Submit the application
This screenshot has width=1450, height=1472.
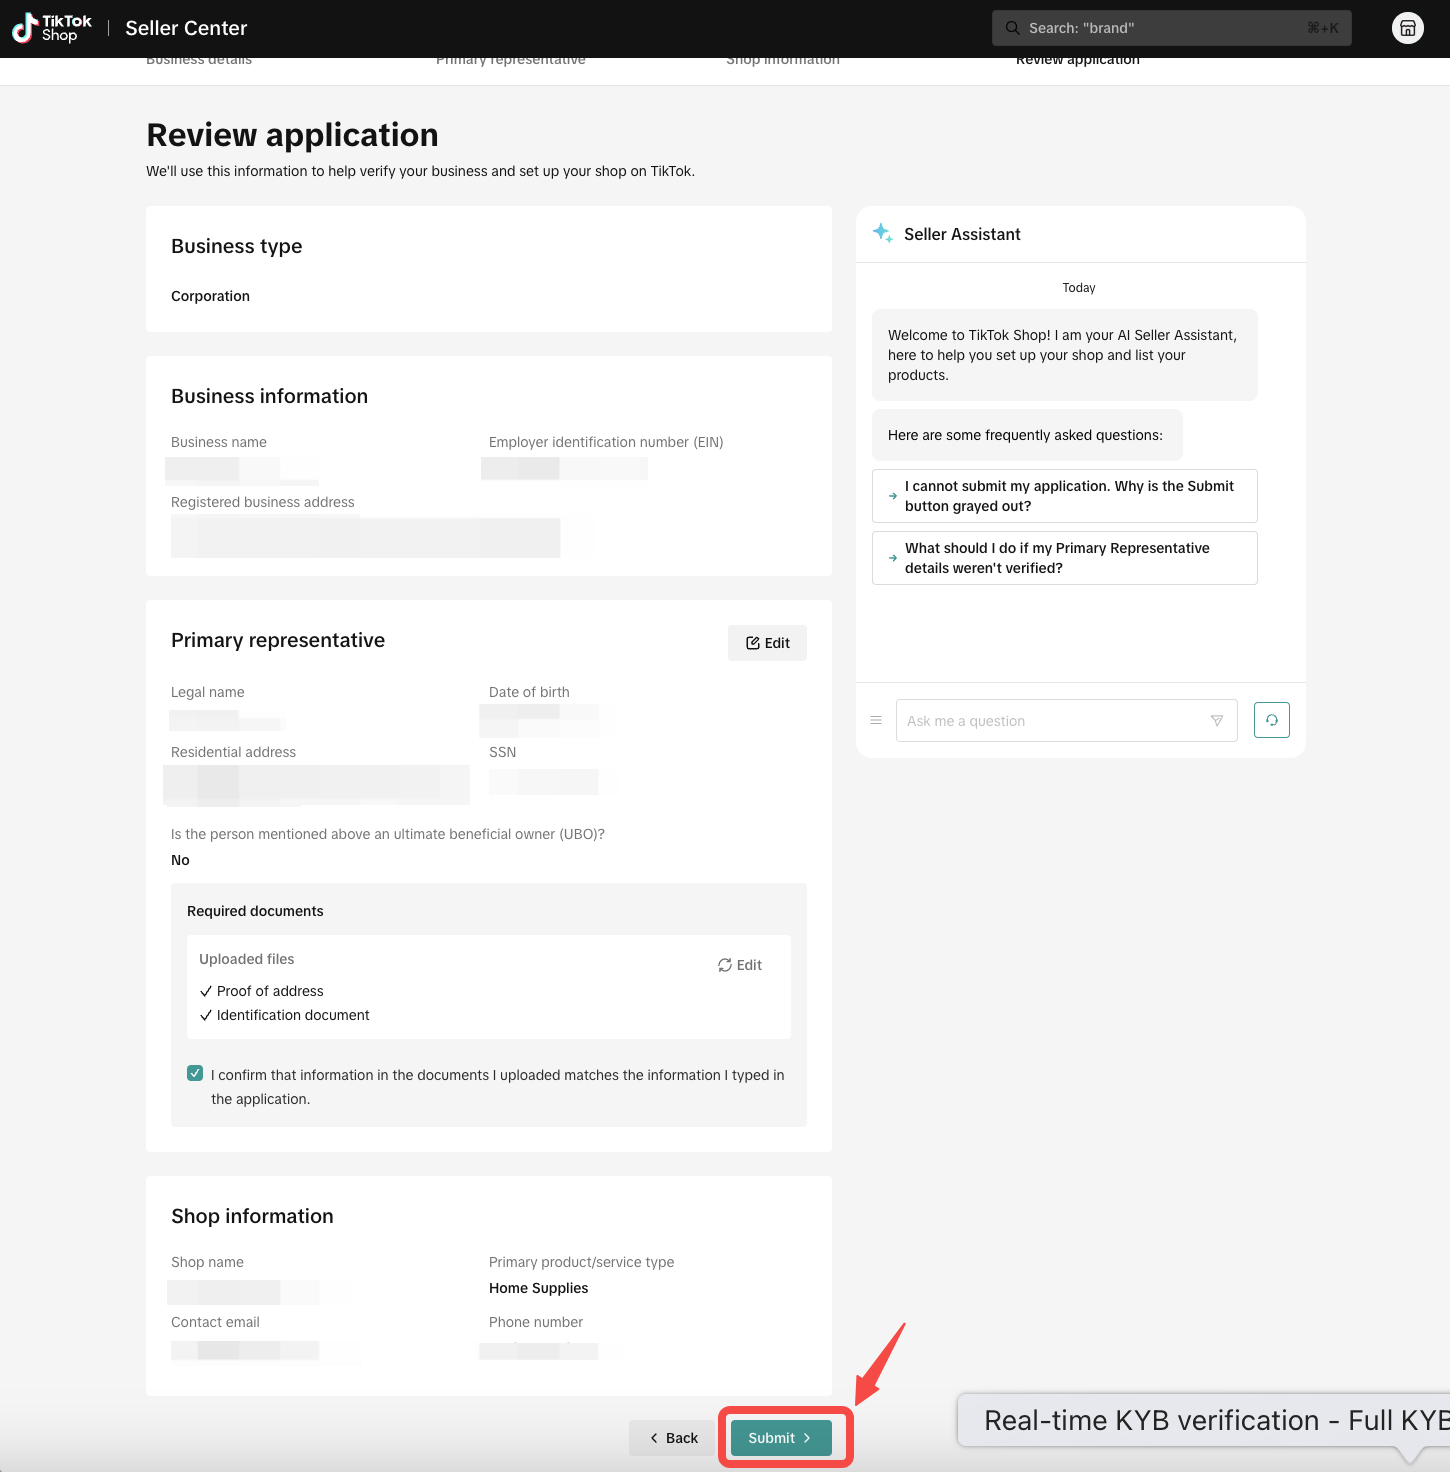coord(781,1438)
